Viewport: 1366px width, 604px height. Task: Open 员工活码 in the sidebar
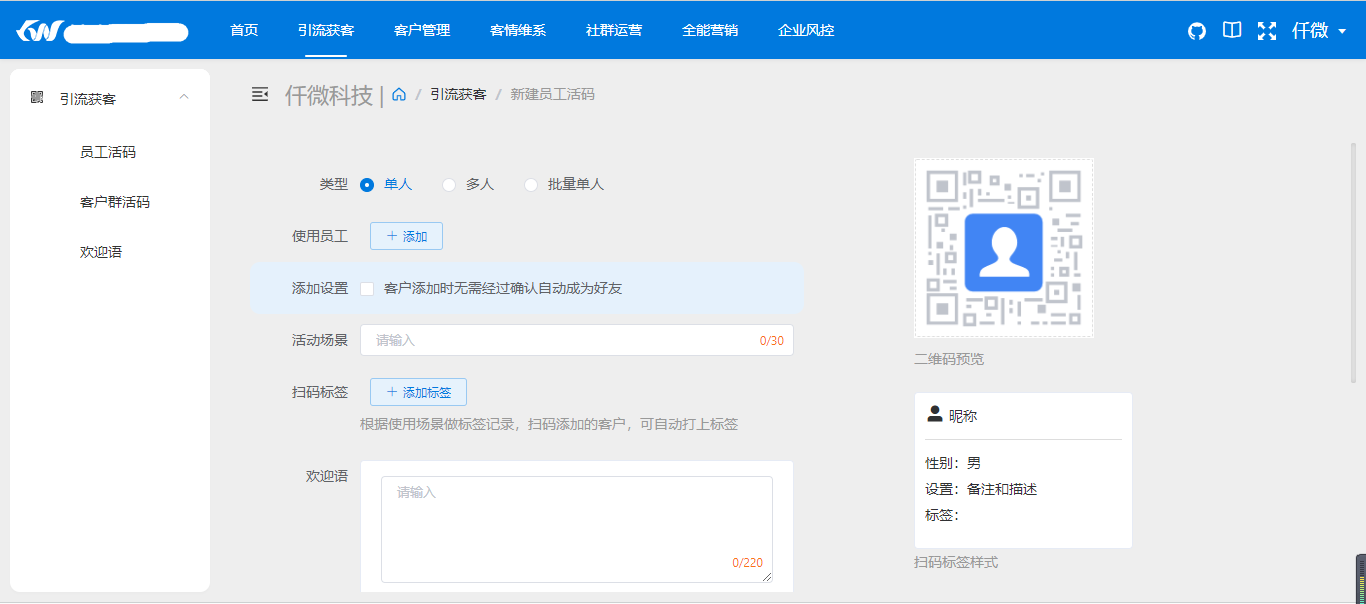coord(110,152)
